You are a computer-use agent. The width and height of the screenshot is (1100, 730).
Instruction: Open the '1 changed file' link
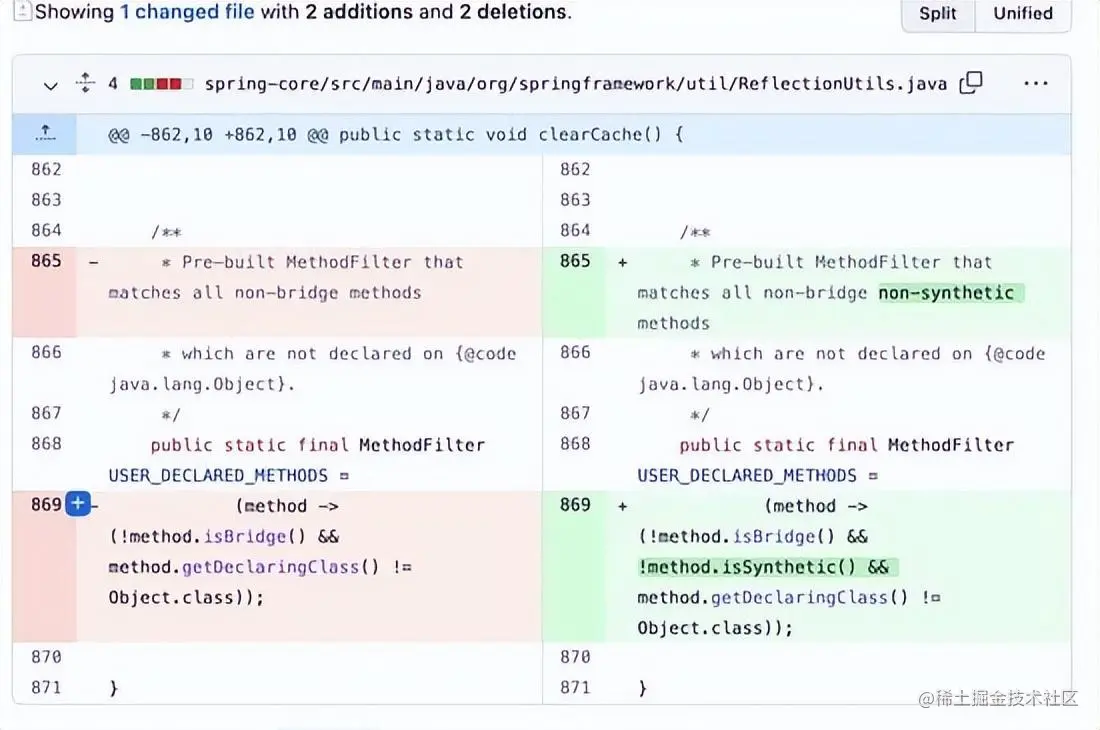(187, 12)
